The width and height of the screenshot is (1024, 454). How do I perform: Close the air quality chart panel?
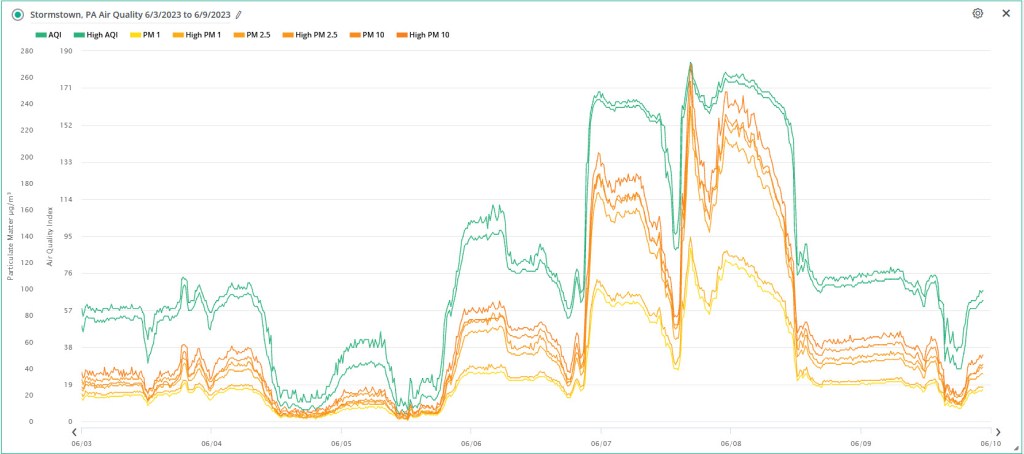pyautogui.click(x=1005, y=14)
